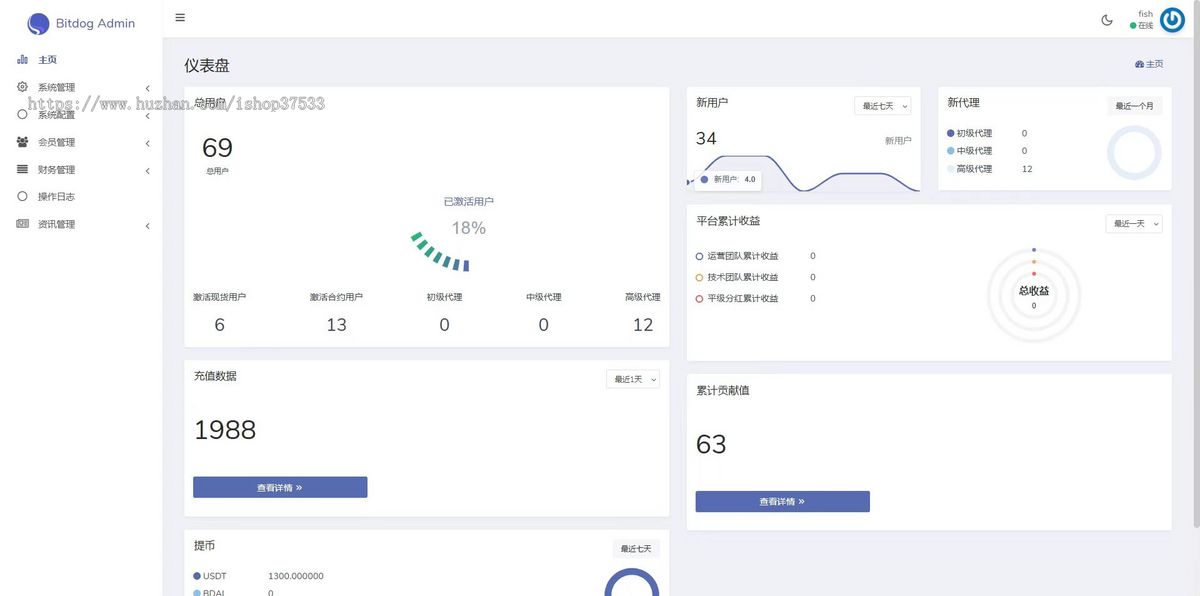1200x596 pixels.
Task: Click the 34 新用户 count
Action: (706, 138)
